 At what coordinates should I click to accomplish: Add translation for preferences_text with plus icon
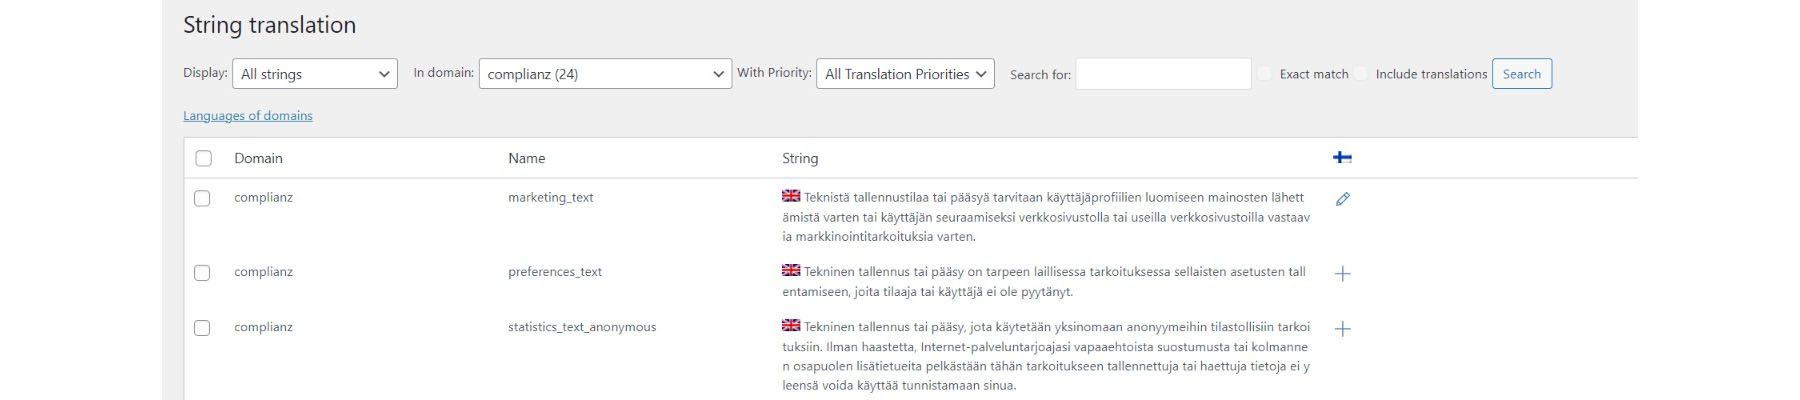pyautogui.click(x=1343, y=273)
